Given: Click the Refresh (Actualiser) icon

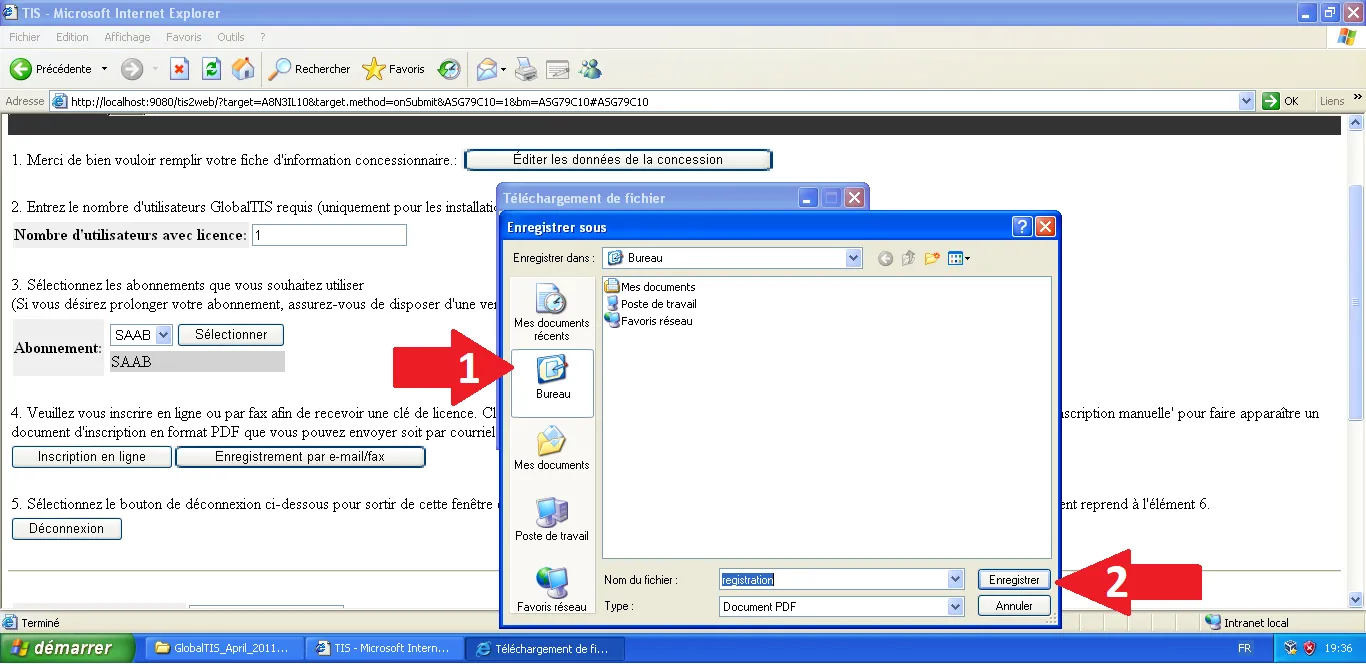Looking at the screenshot, I should [x=210, y=69].
